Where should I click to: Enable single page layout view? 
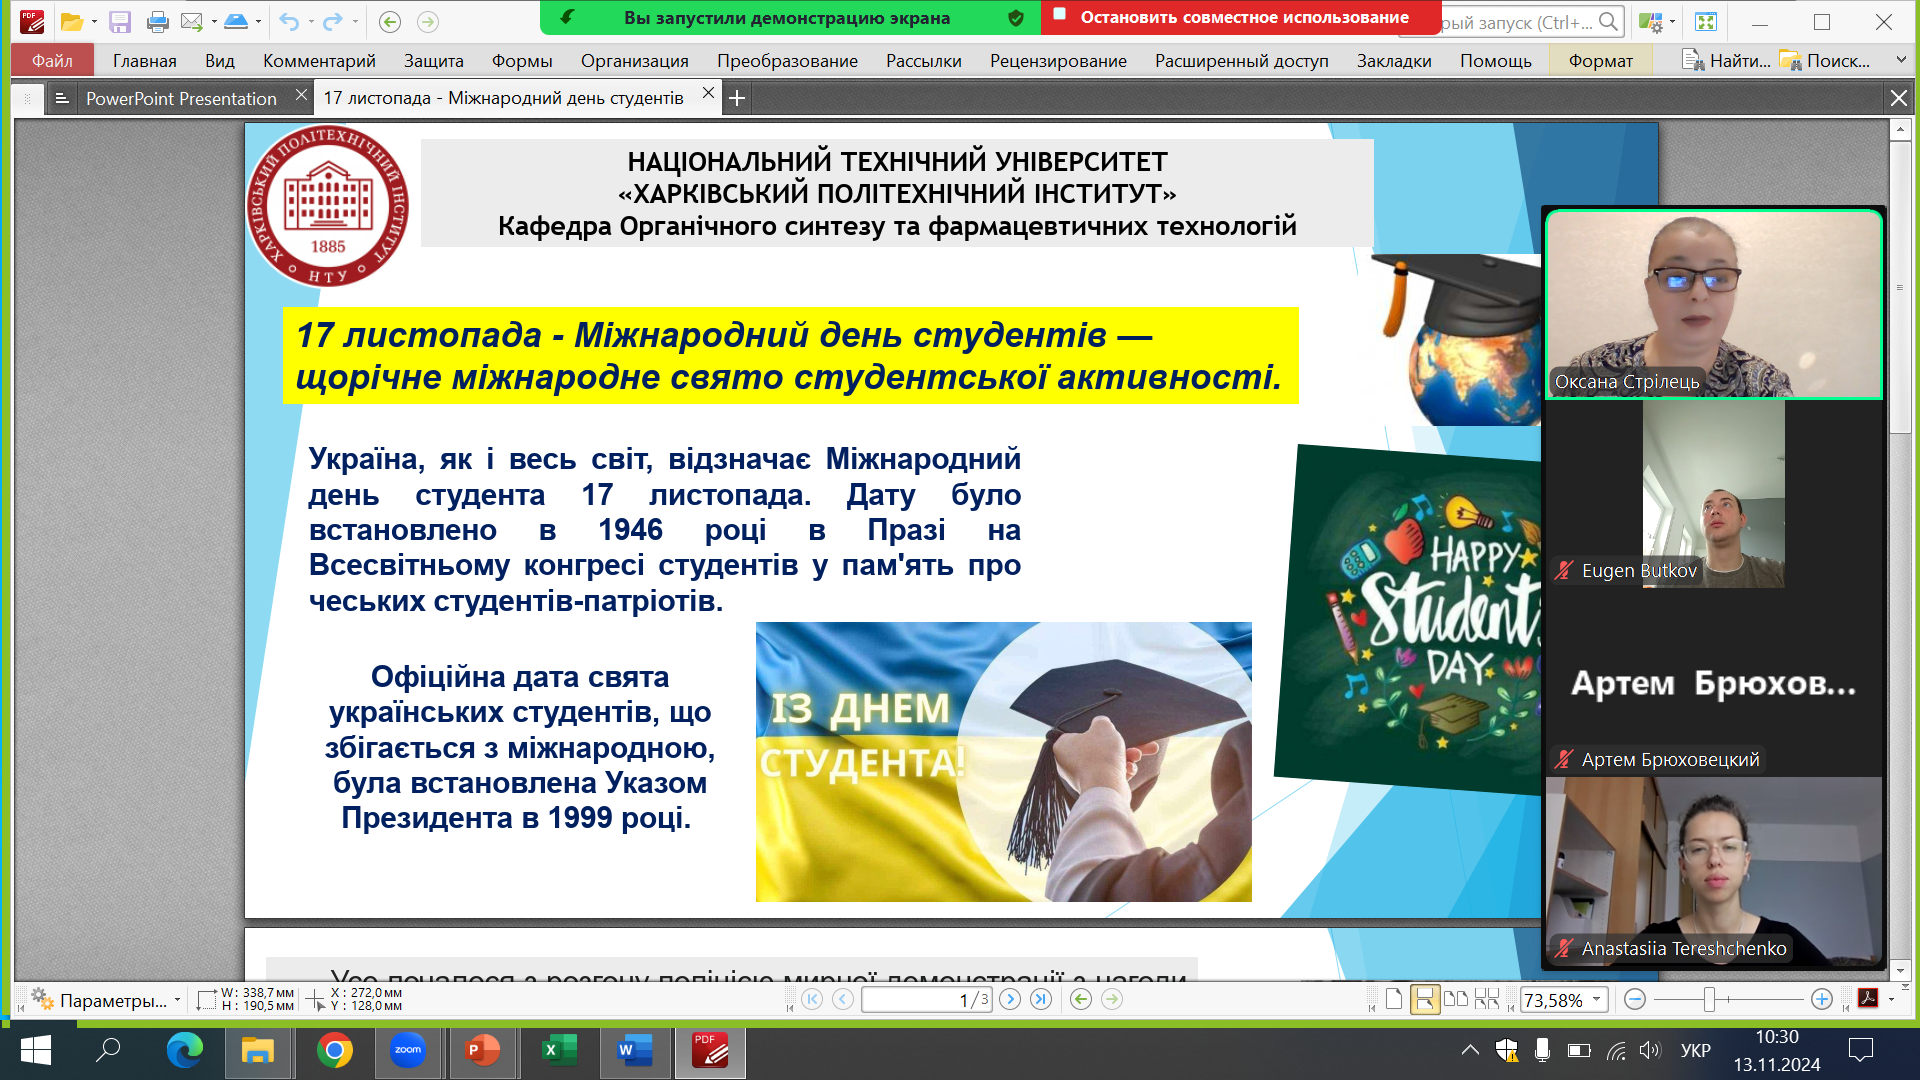click(1394, 999)
